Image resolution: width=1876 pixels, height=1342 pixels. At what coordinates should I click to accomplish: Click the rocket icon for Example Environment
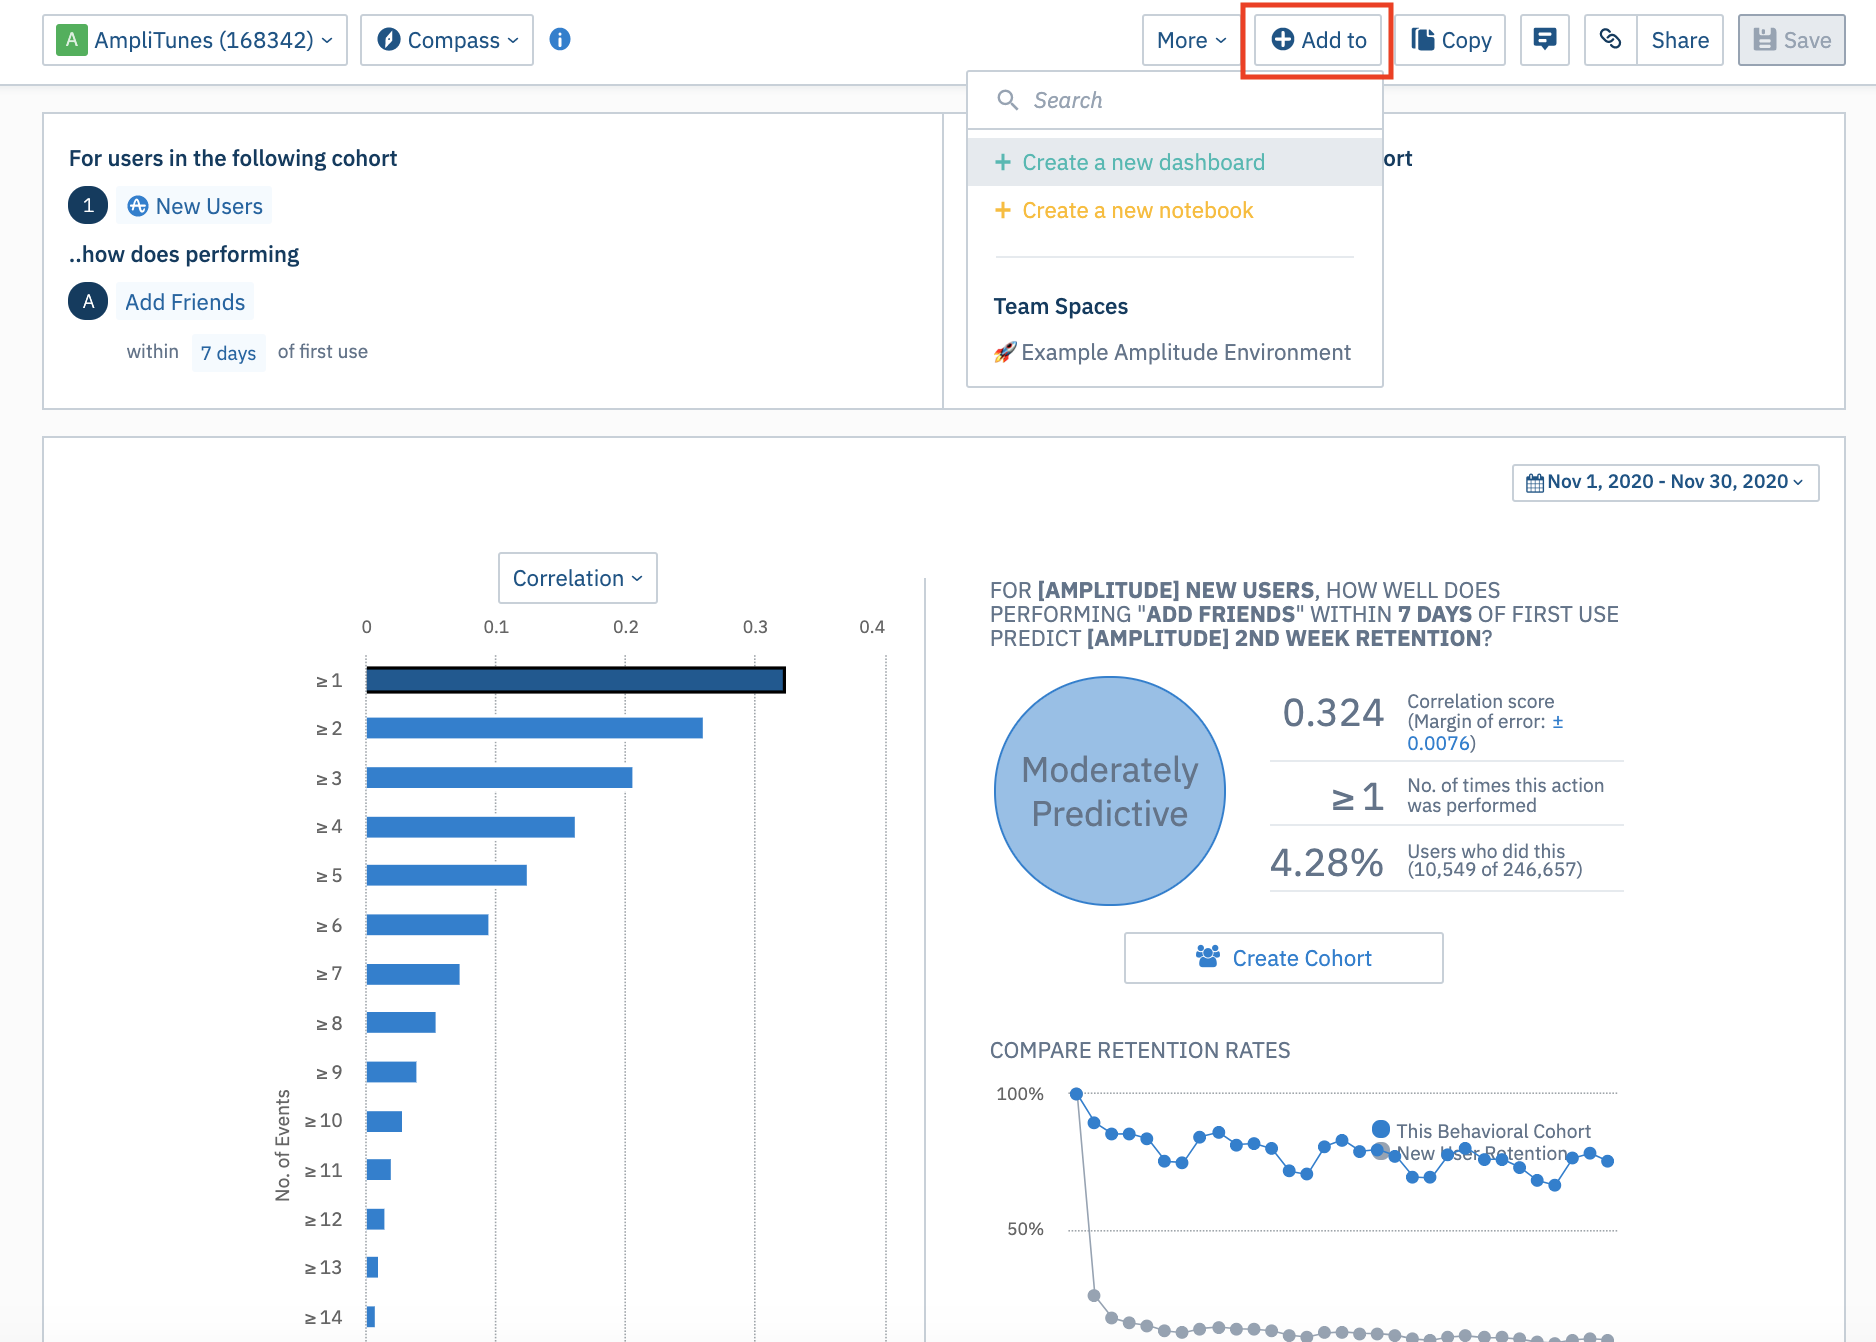[x=1005, y=352]
